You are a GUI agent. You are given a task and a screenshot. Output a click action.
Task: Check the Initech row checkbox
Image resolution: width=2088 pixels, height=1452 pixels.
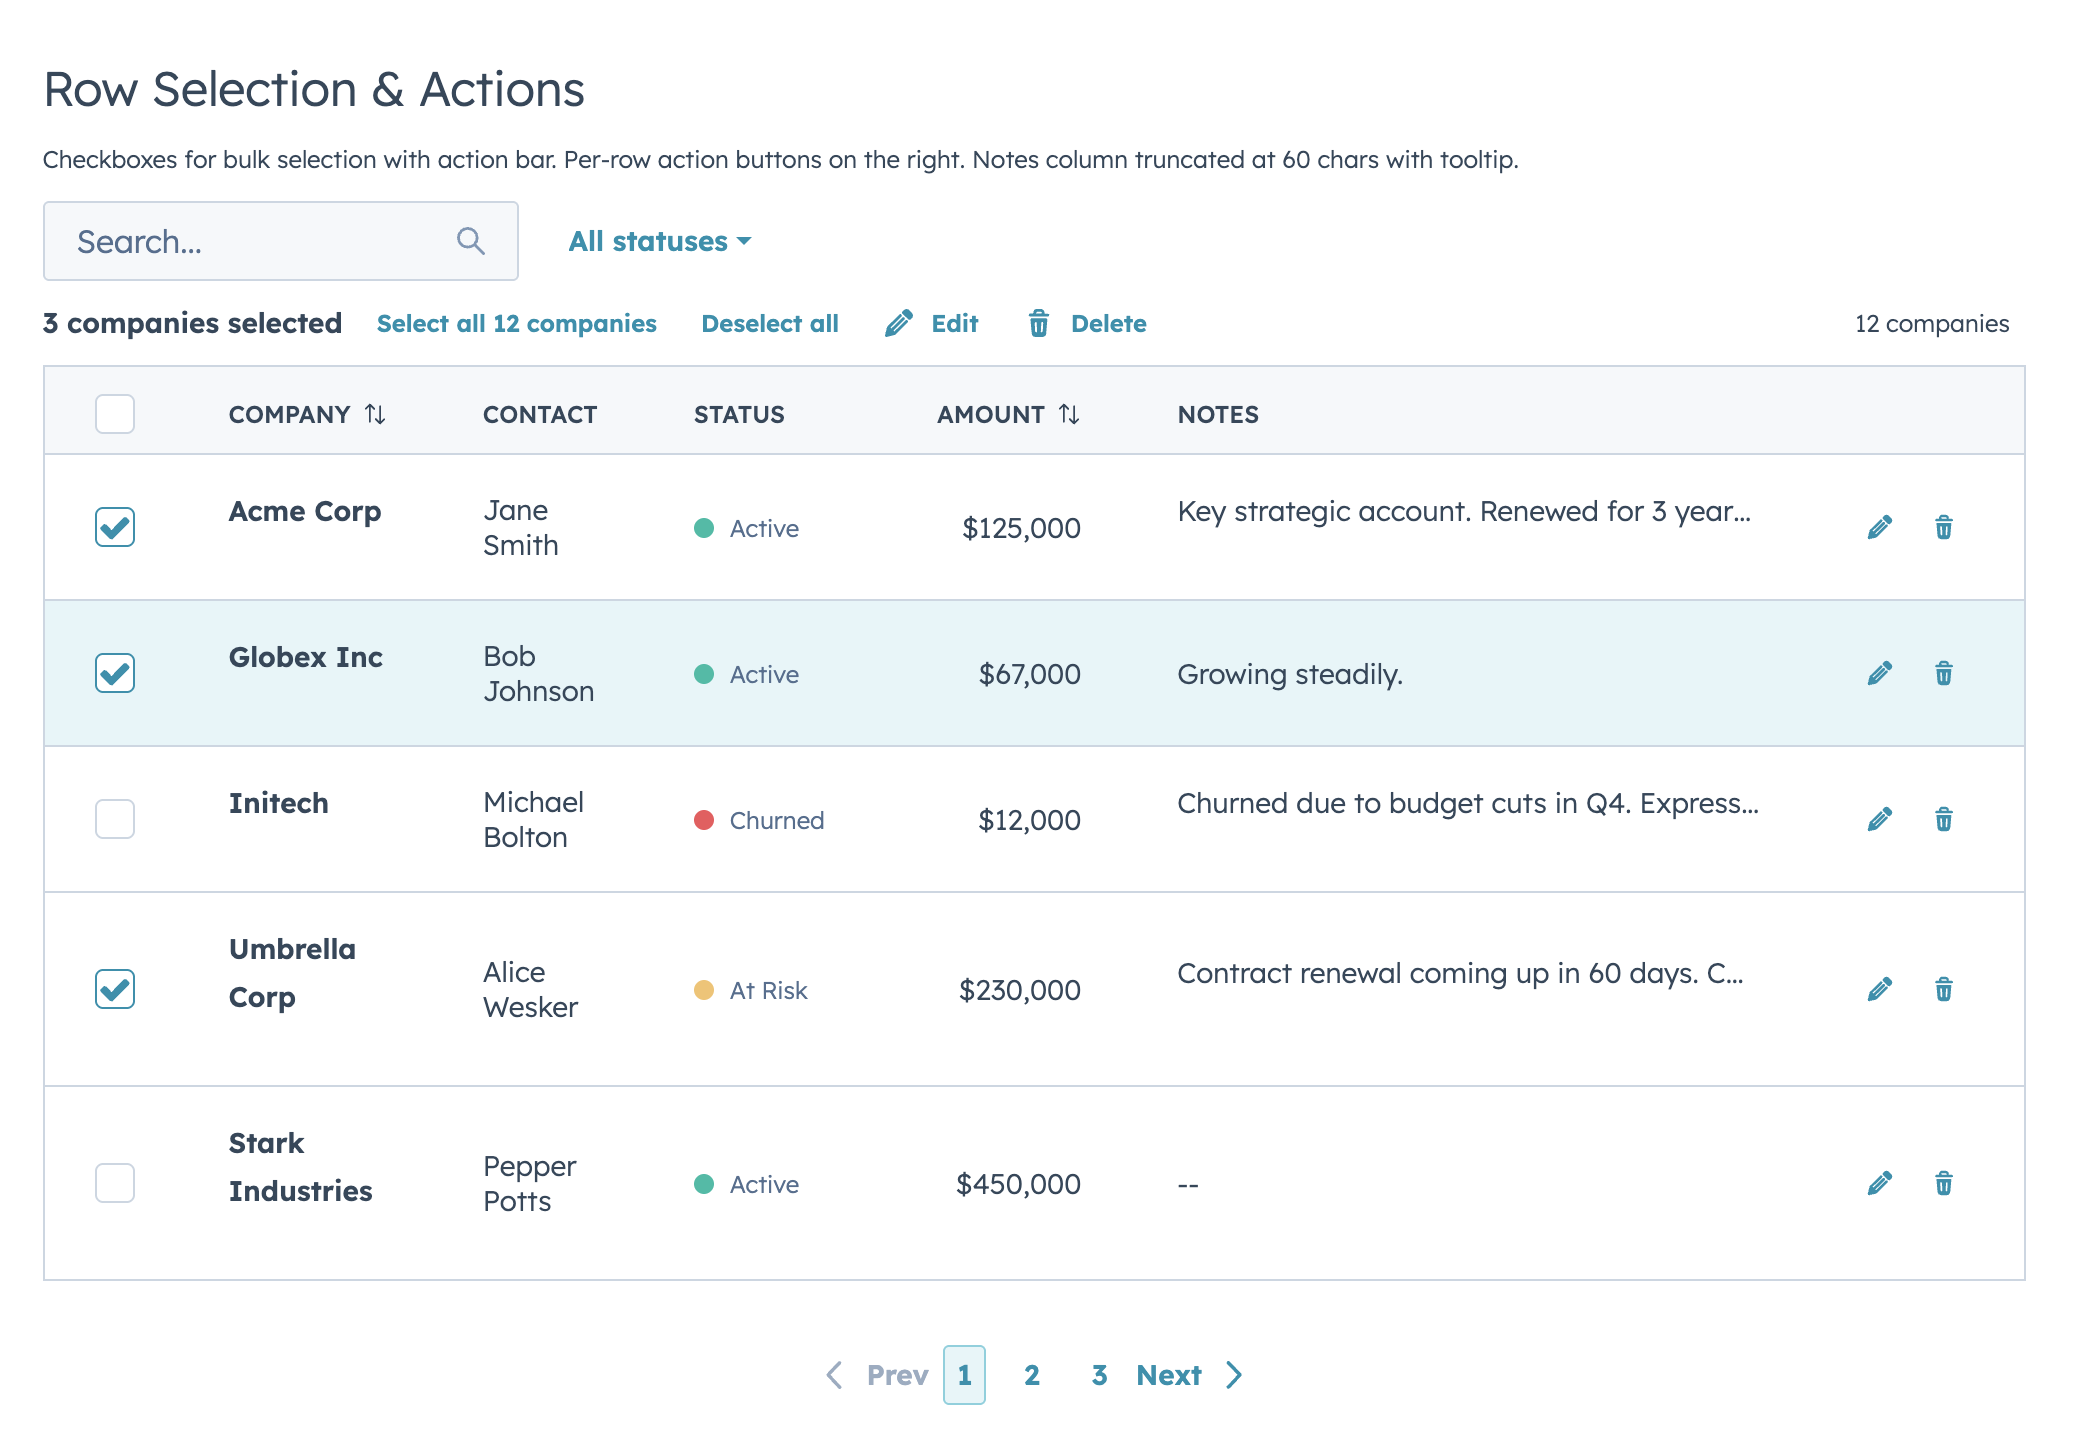coord(115,819)
